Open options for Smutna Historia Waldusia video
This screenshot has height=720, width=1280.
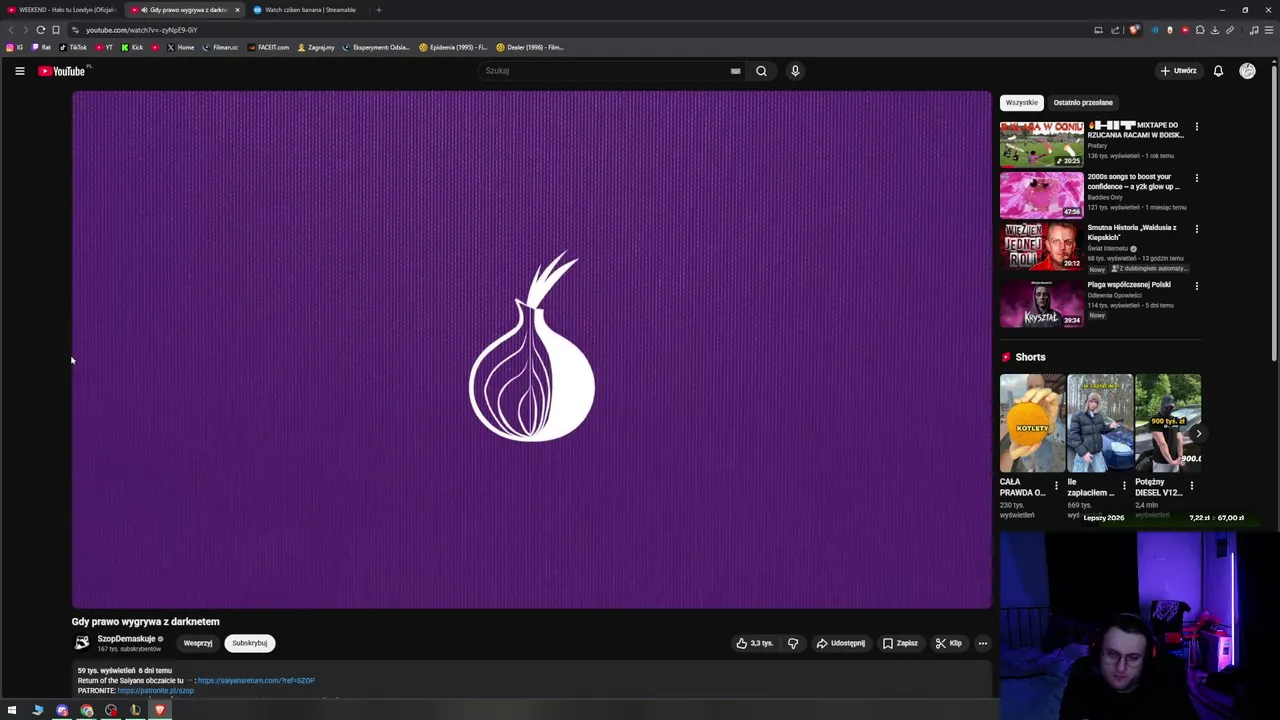tap(1196, 229)
